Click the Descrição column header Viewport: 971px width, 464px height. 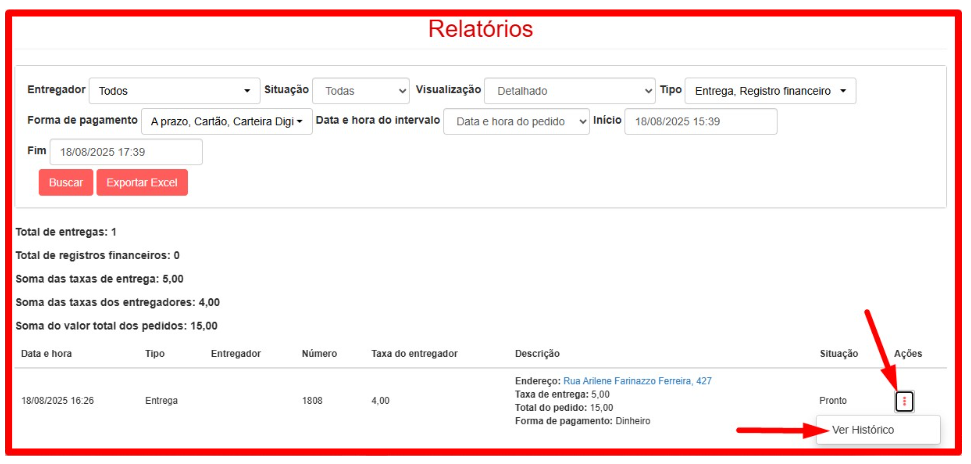tap(537, 354)
